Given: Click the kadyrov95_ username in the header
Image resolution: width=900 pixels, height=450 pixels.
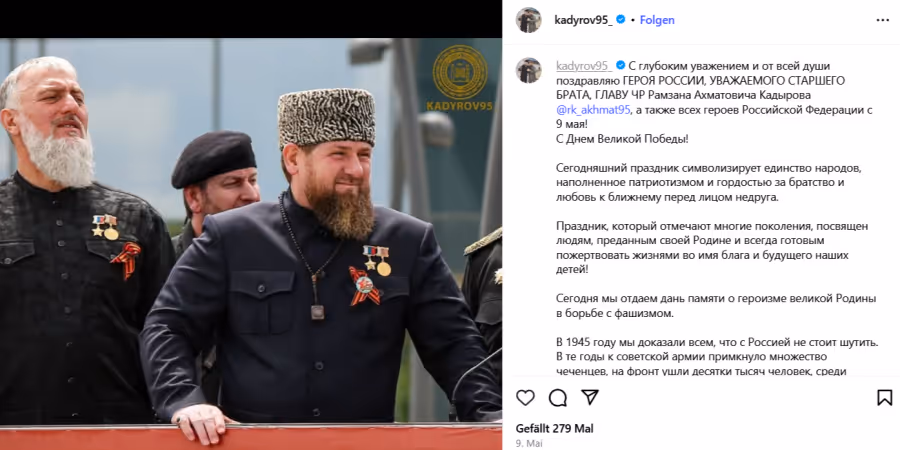Looking at the screenshot, I should pos(583,20).
